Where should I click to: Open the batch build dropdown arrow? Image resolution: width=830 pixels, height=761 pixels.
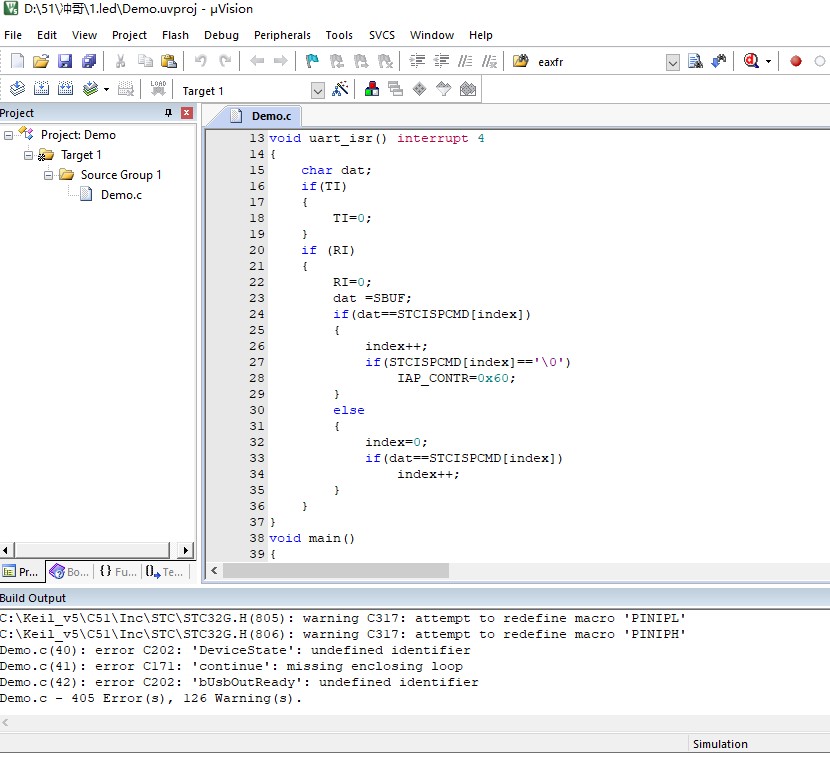[106, 89]
